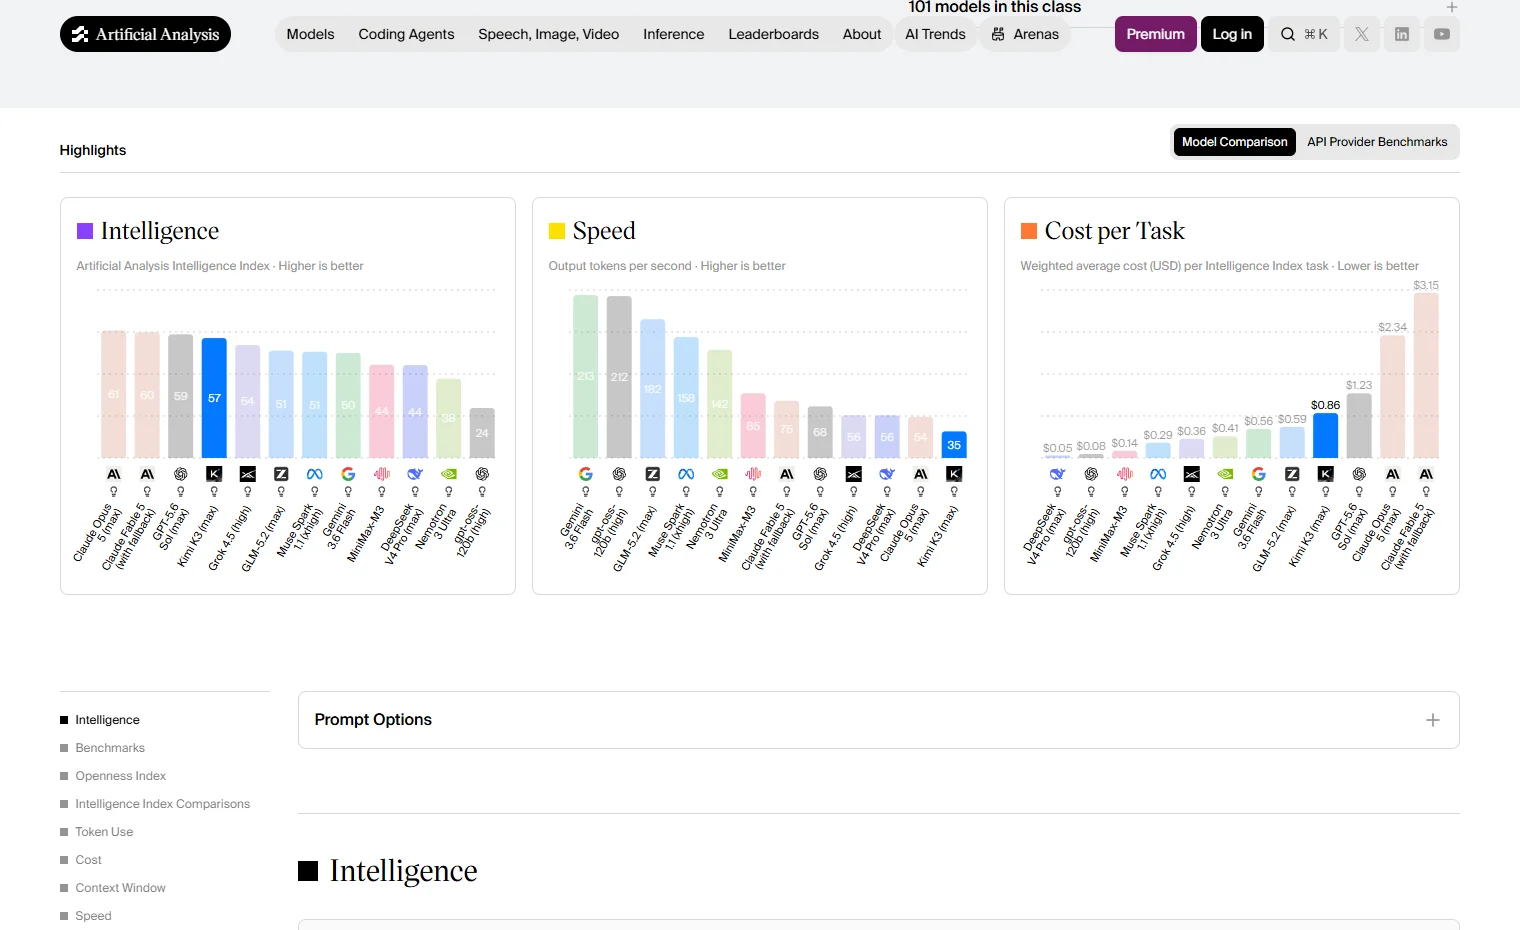Click the orange swatch beside Cost per Task

pyautogui.click(x=1029, y=231)
